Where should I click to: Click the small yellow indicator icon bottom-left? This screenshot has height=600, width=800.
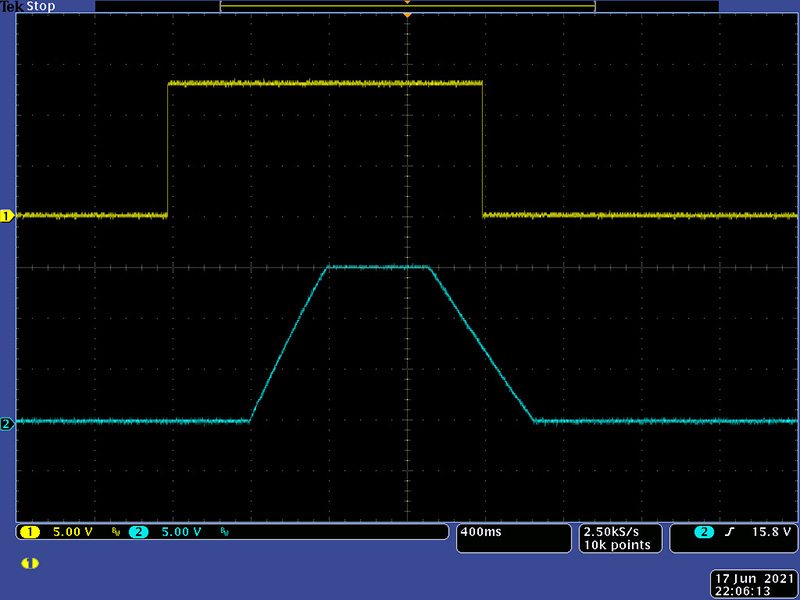(x=30, y=563)
